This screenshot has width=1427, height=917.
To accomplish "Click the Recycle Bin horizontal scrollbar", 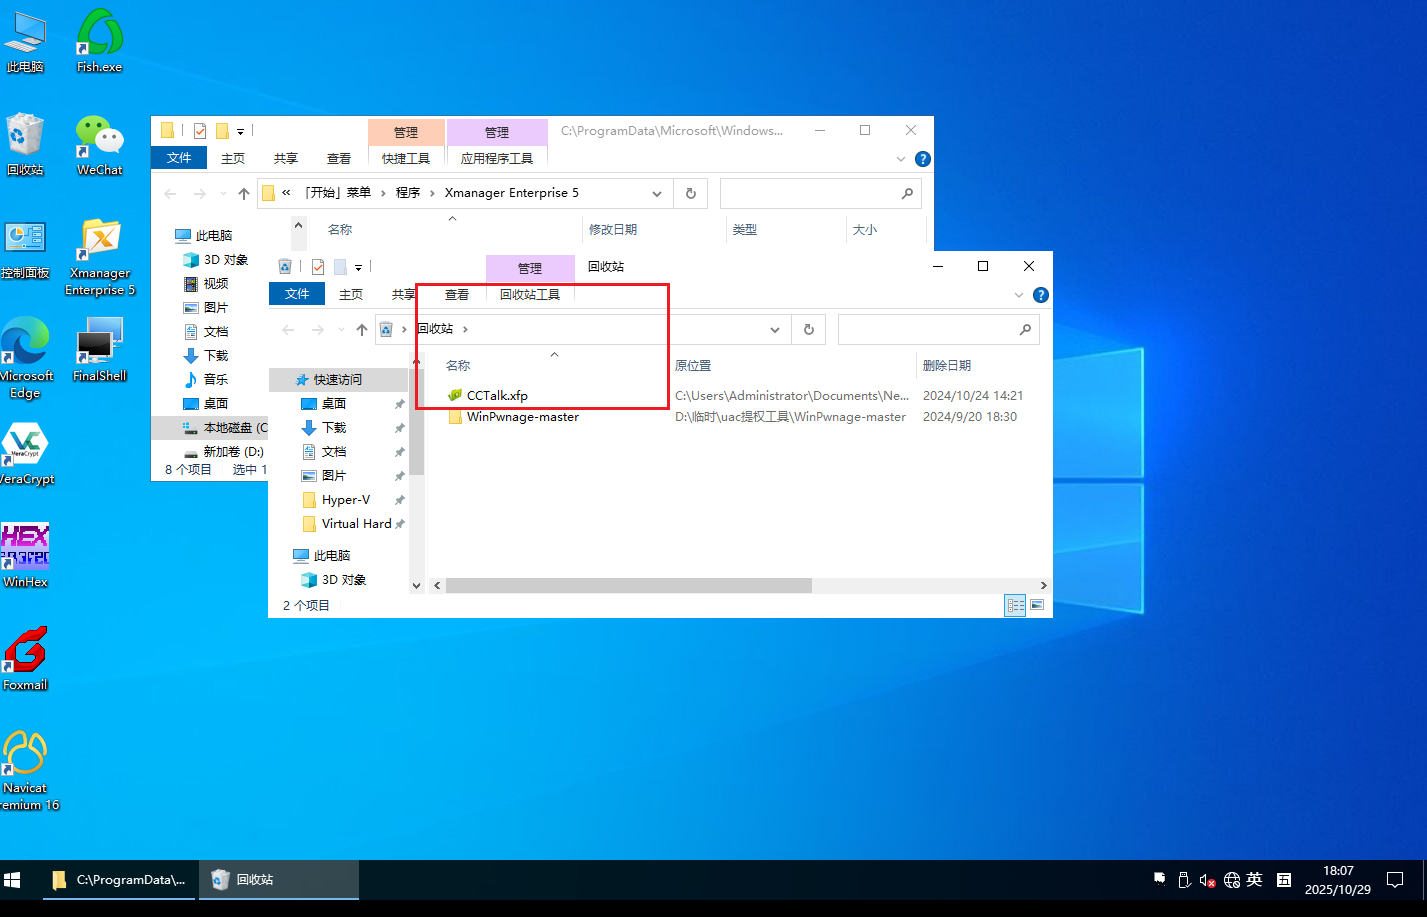I will (628, 586).
